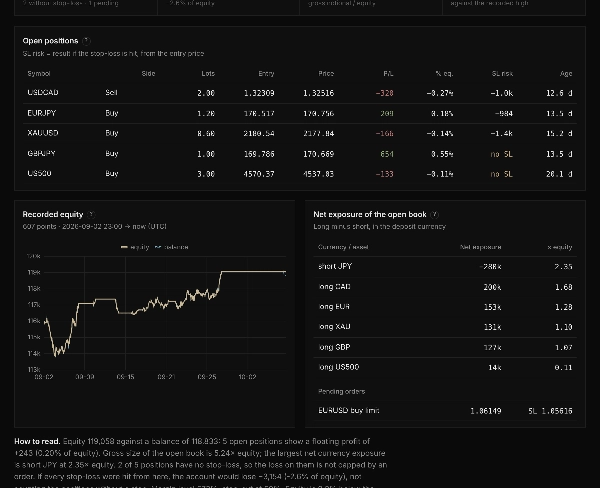Toggle the equity series in chart legend

135,247
